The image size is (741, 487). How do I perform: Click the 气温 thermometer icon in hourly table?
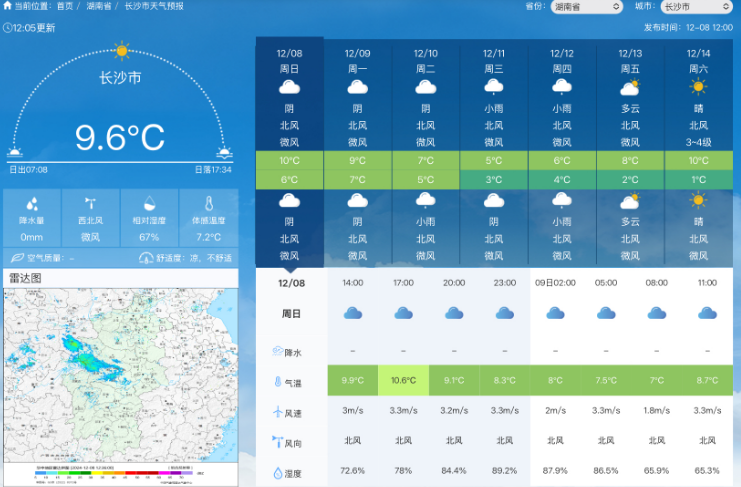click(277, 381)
